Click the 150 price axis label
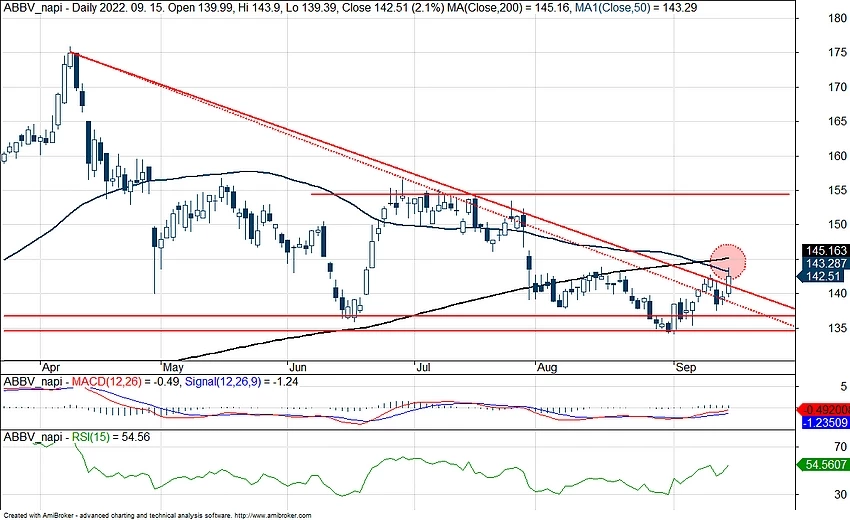Screen dimensions: 850x520 838,224
